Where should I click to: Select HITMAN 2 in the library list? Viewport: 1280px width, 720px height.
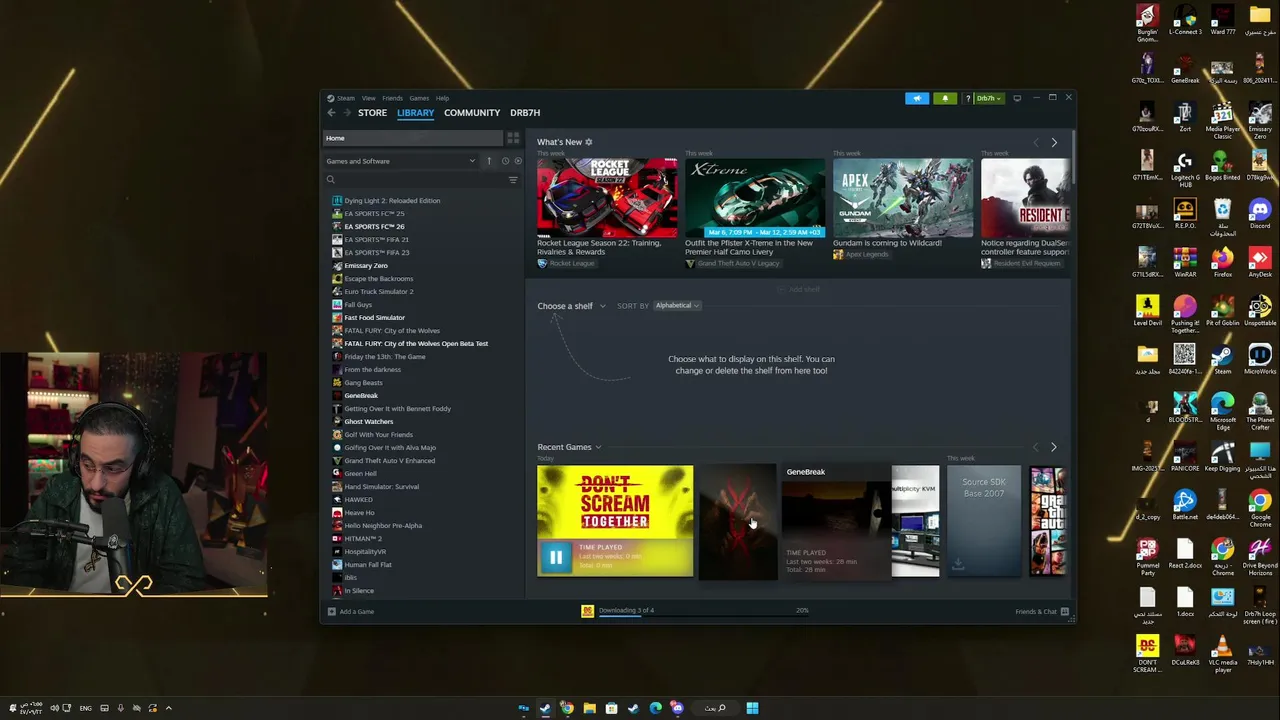pyautogui.click(x=362, y=539)
